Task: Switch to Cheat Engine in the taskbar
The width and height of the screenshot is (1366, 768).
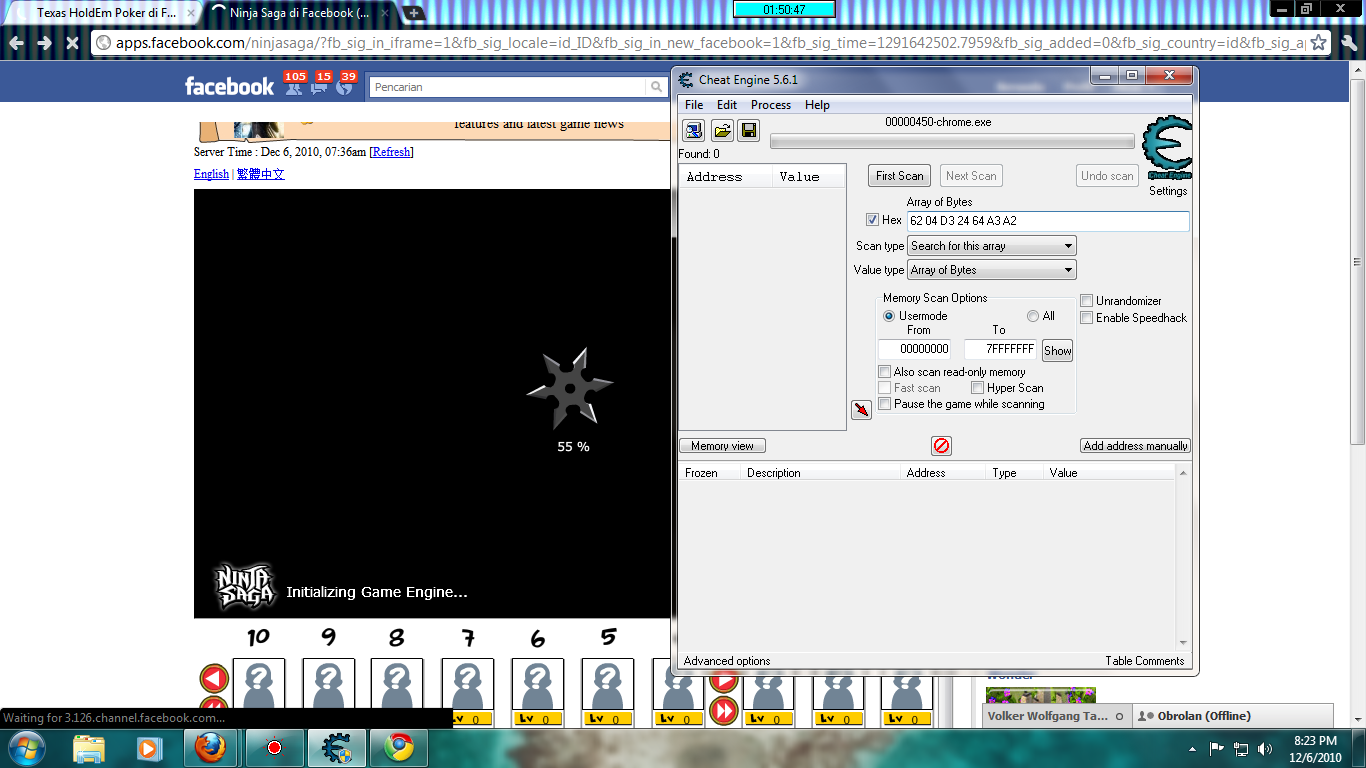Action: (x=336, y=747)
